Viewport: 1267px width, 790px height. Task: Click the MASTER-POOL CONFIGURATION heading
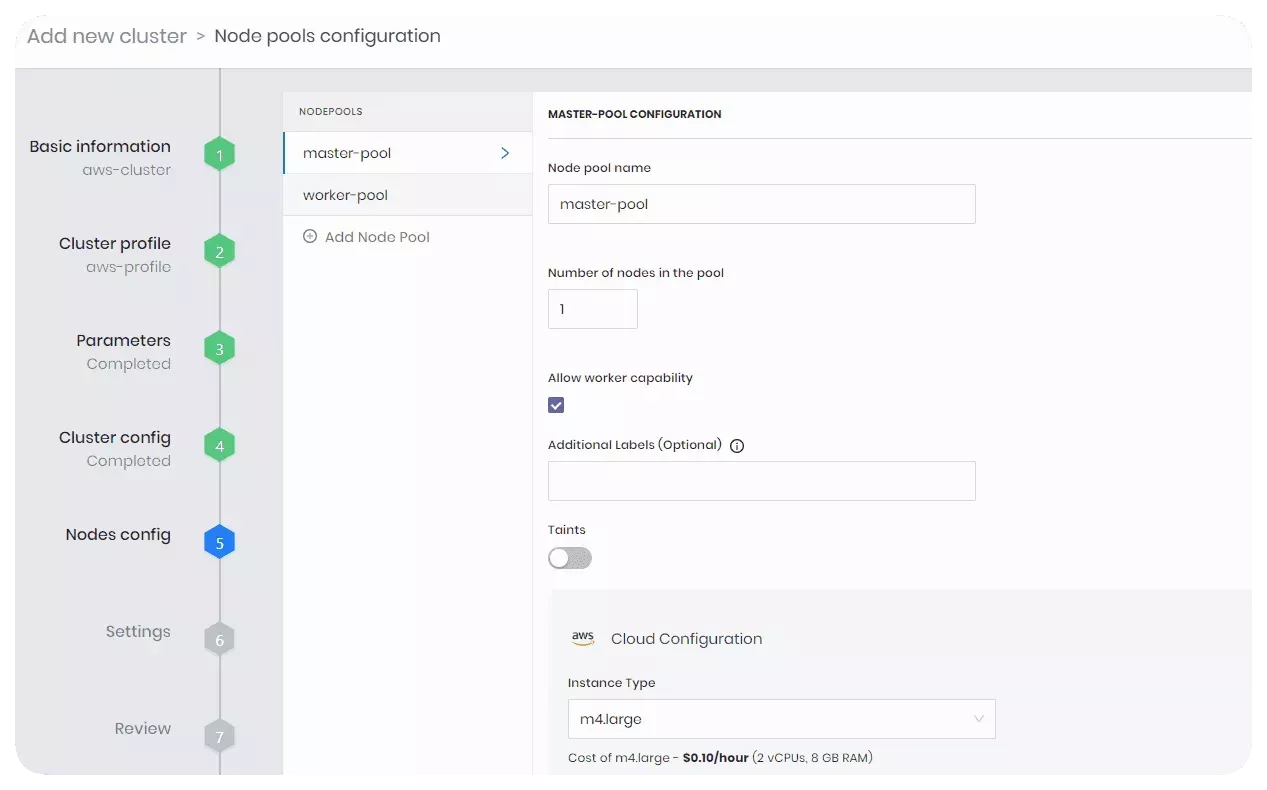(635, 114)
